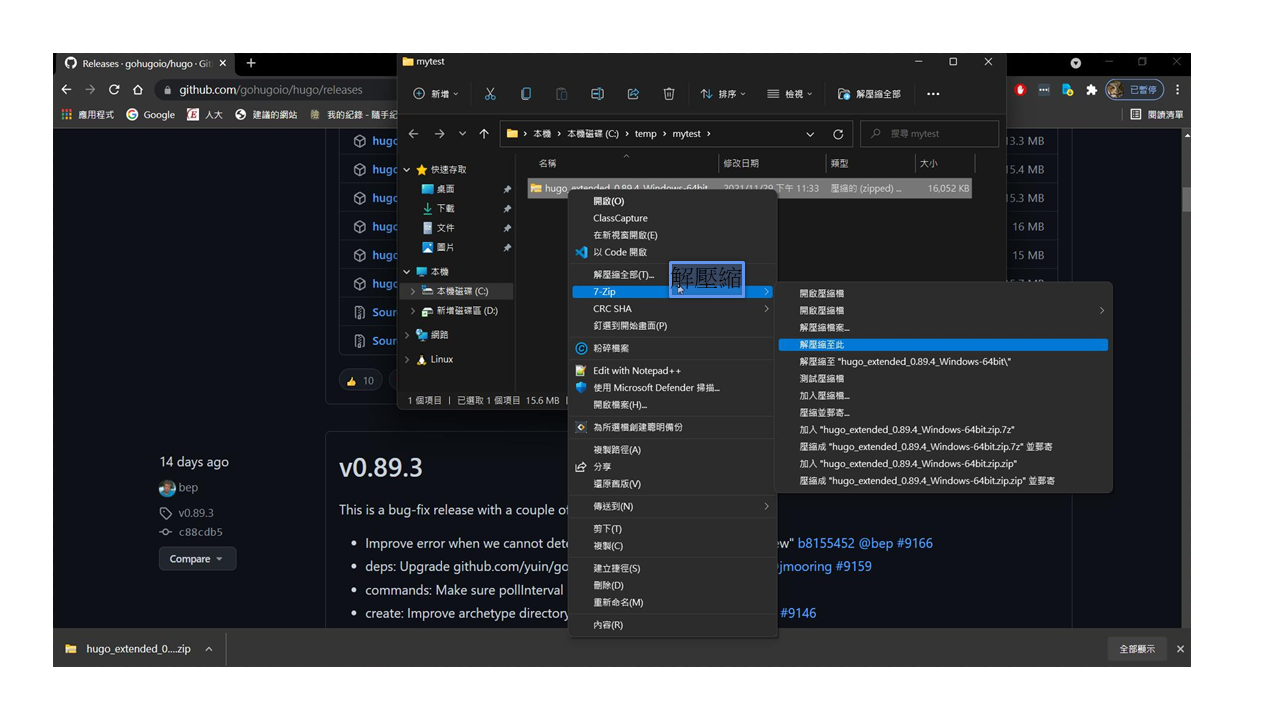Image resolution: width=1280 pixels, height=720 pixels.
Task: Select Linux in the navigation pane
Action: pyautogui.click(x=442, y=359)
